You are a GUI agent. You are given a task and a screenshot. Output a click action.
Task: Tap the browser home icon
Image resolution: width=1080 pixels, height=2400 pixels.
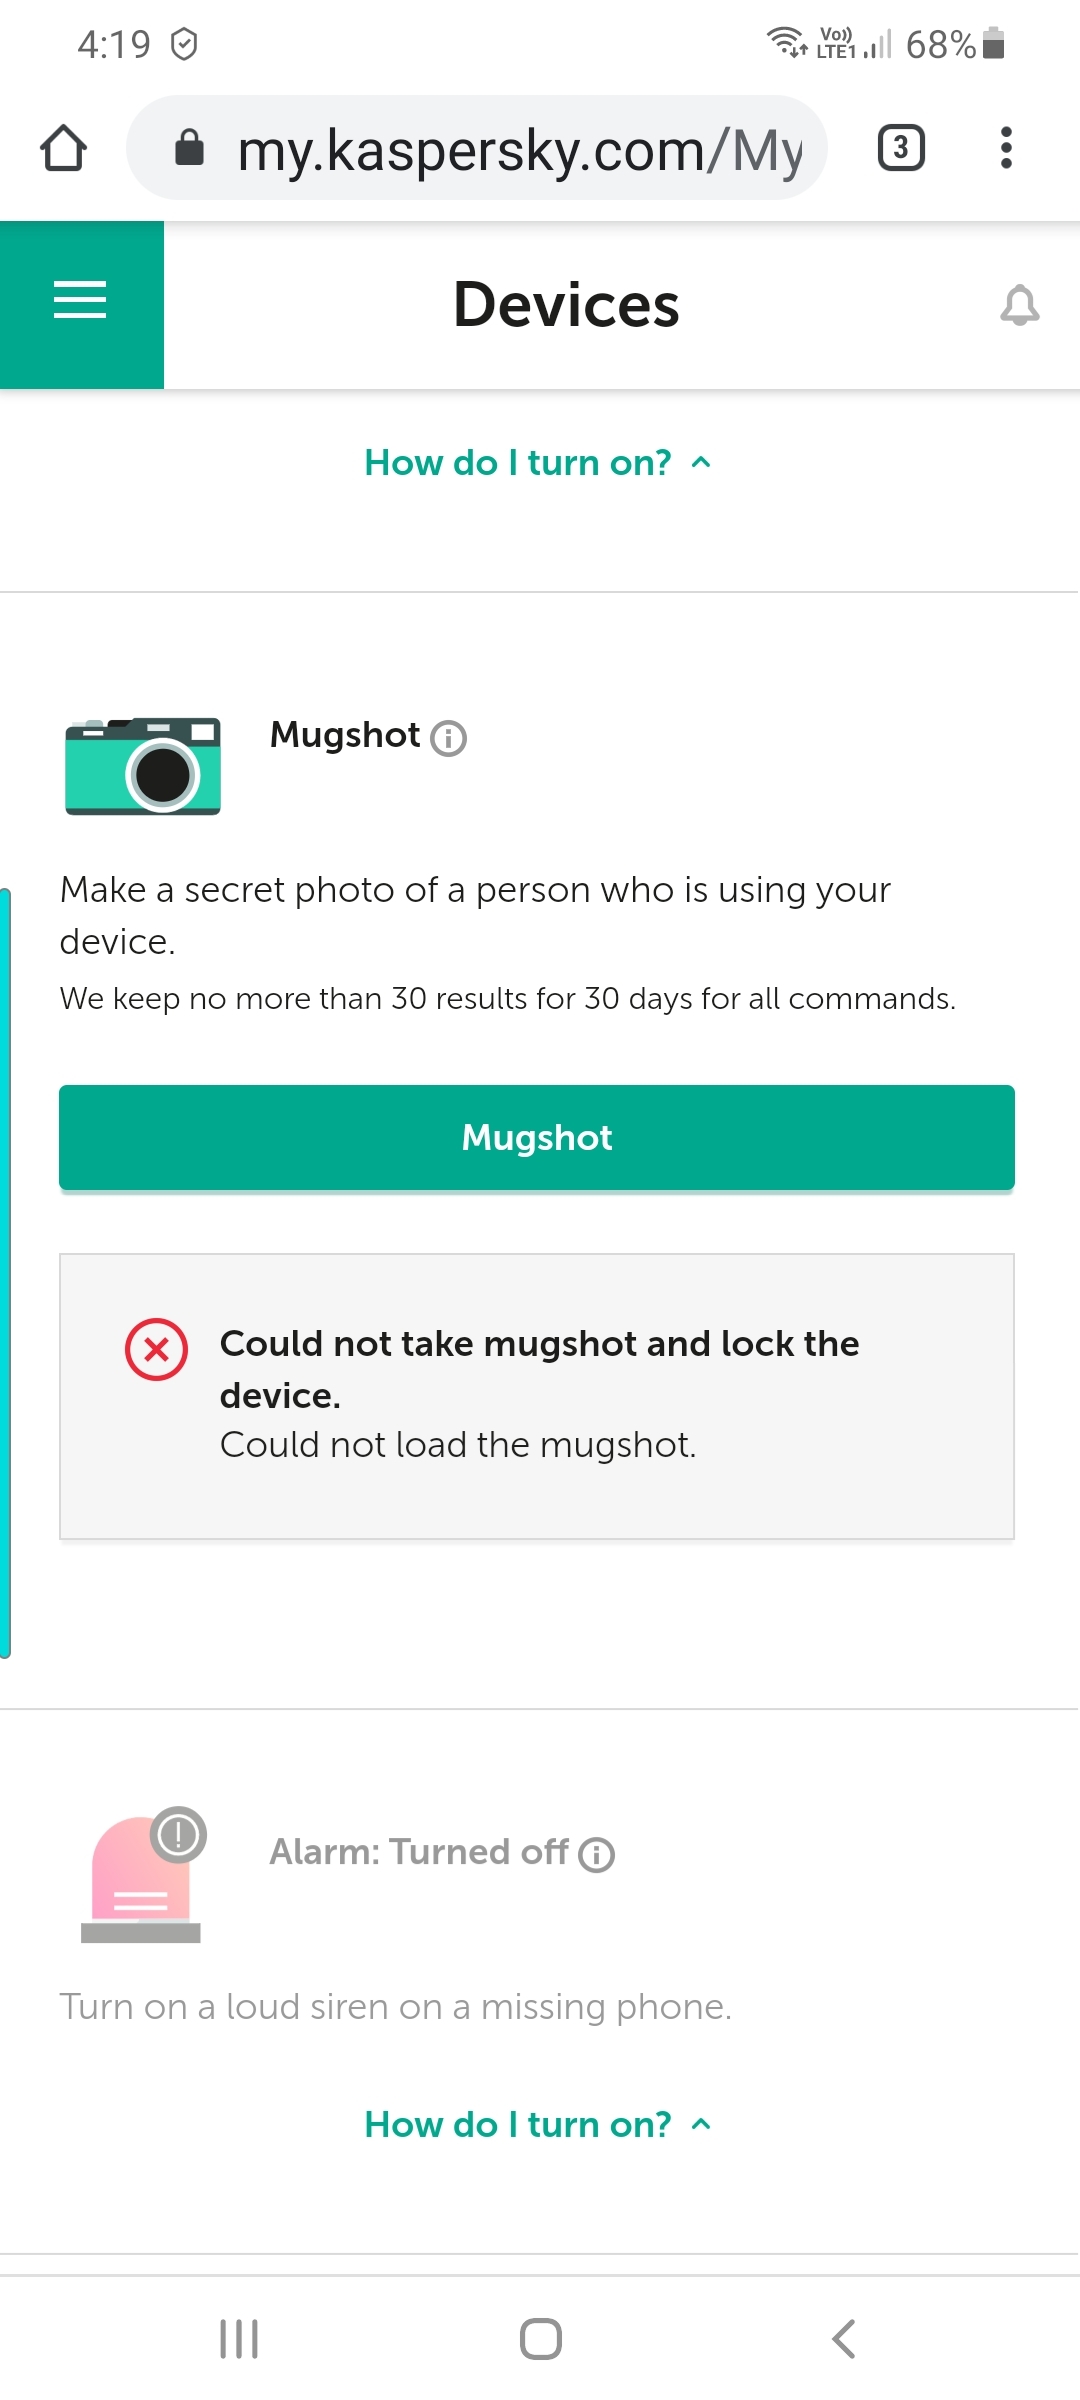63,148
